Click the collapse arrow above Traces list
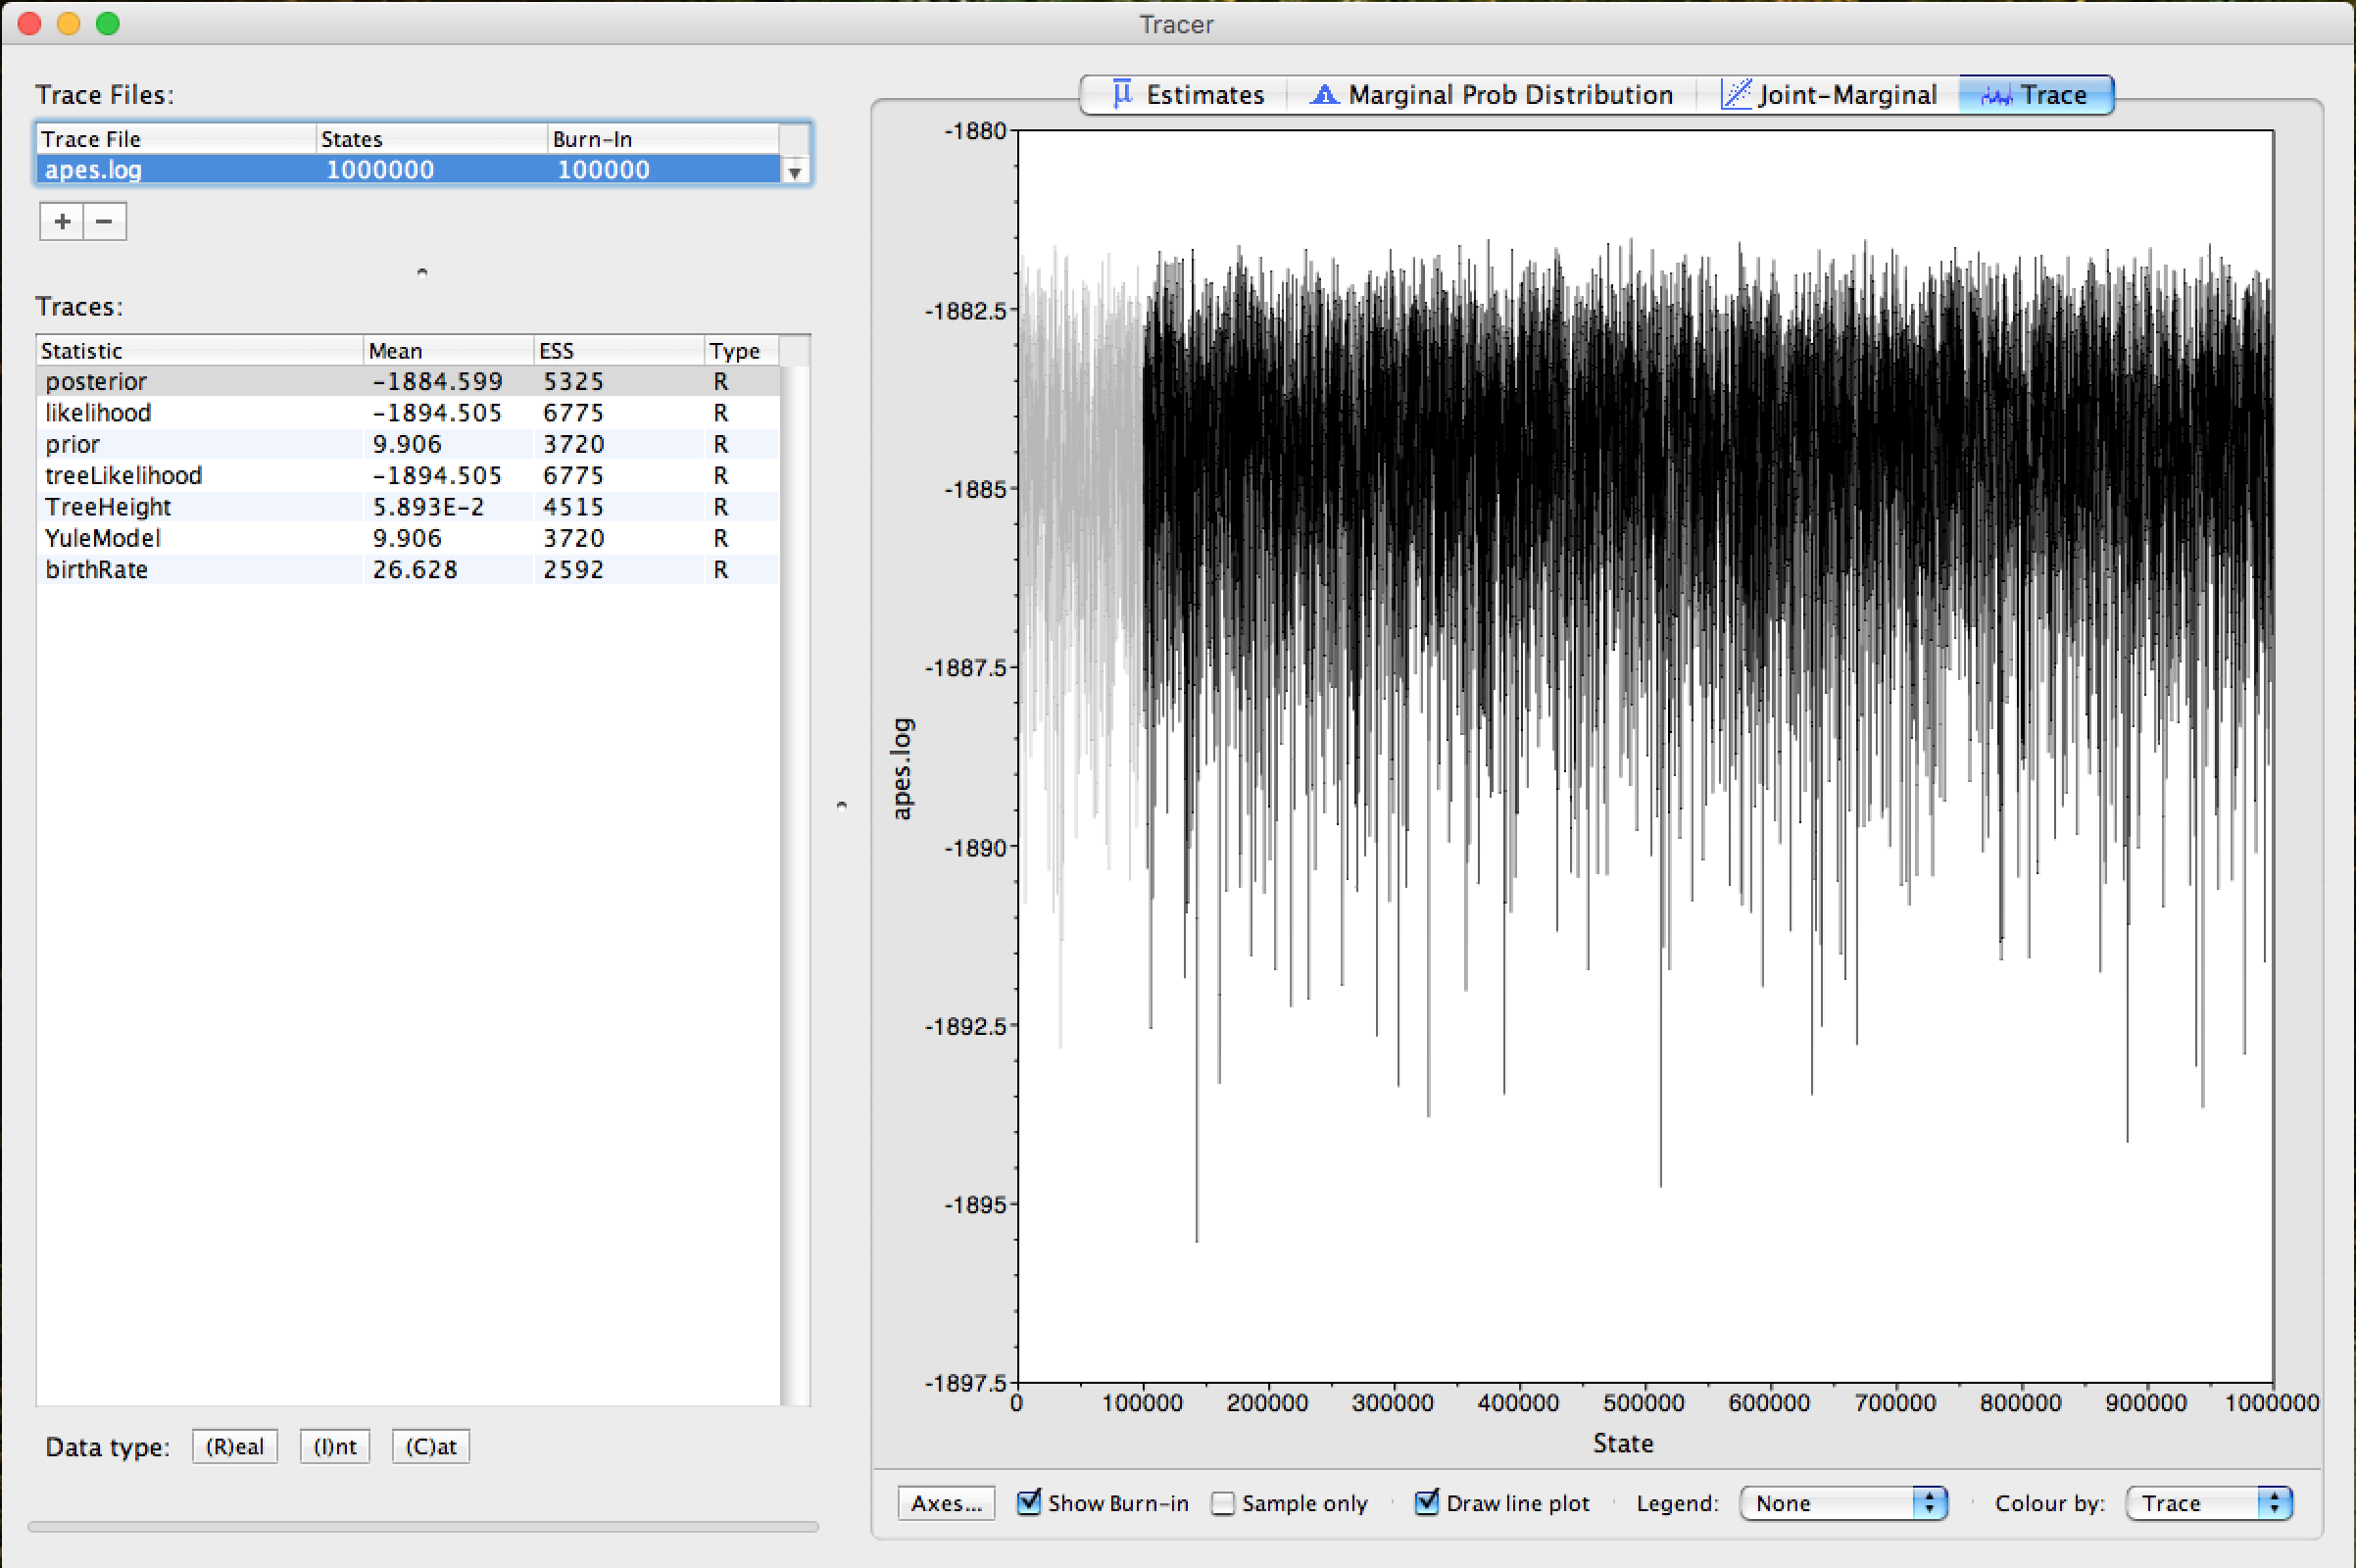The height and width of the screenshot is (1568, 2356). coord(422,271)
